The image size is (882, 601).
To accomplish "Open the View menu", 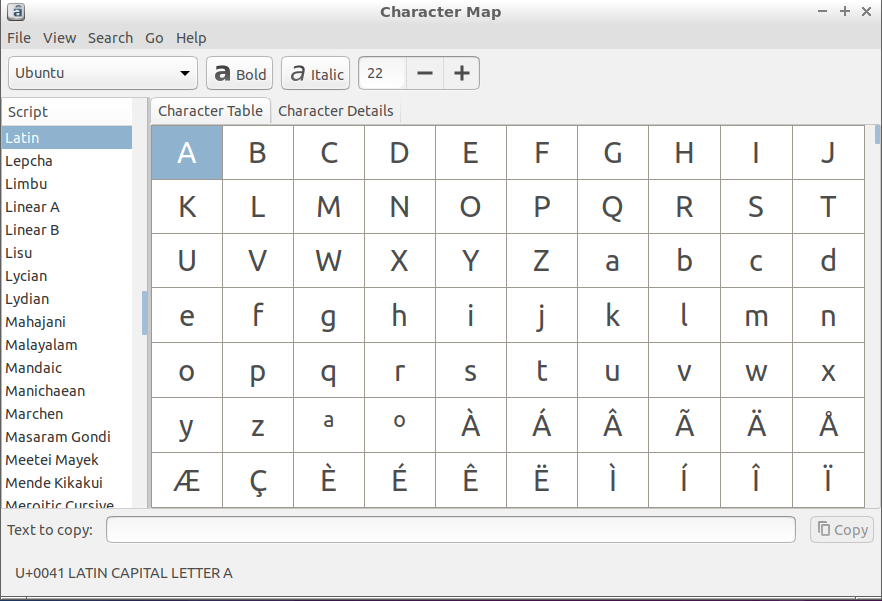I will [59, 38].
